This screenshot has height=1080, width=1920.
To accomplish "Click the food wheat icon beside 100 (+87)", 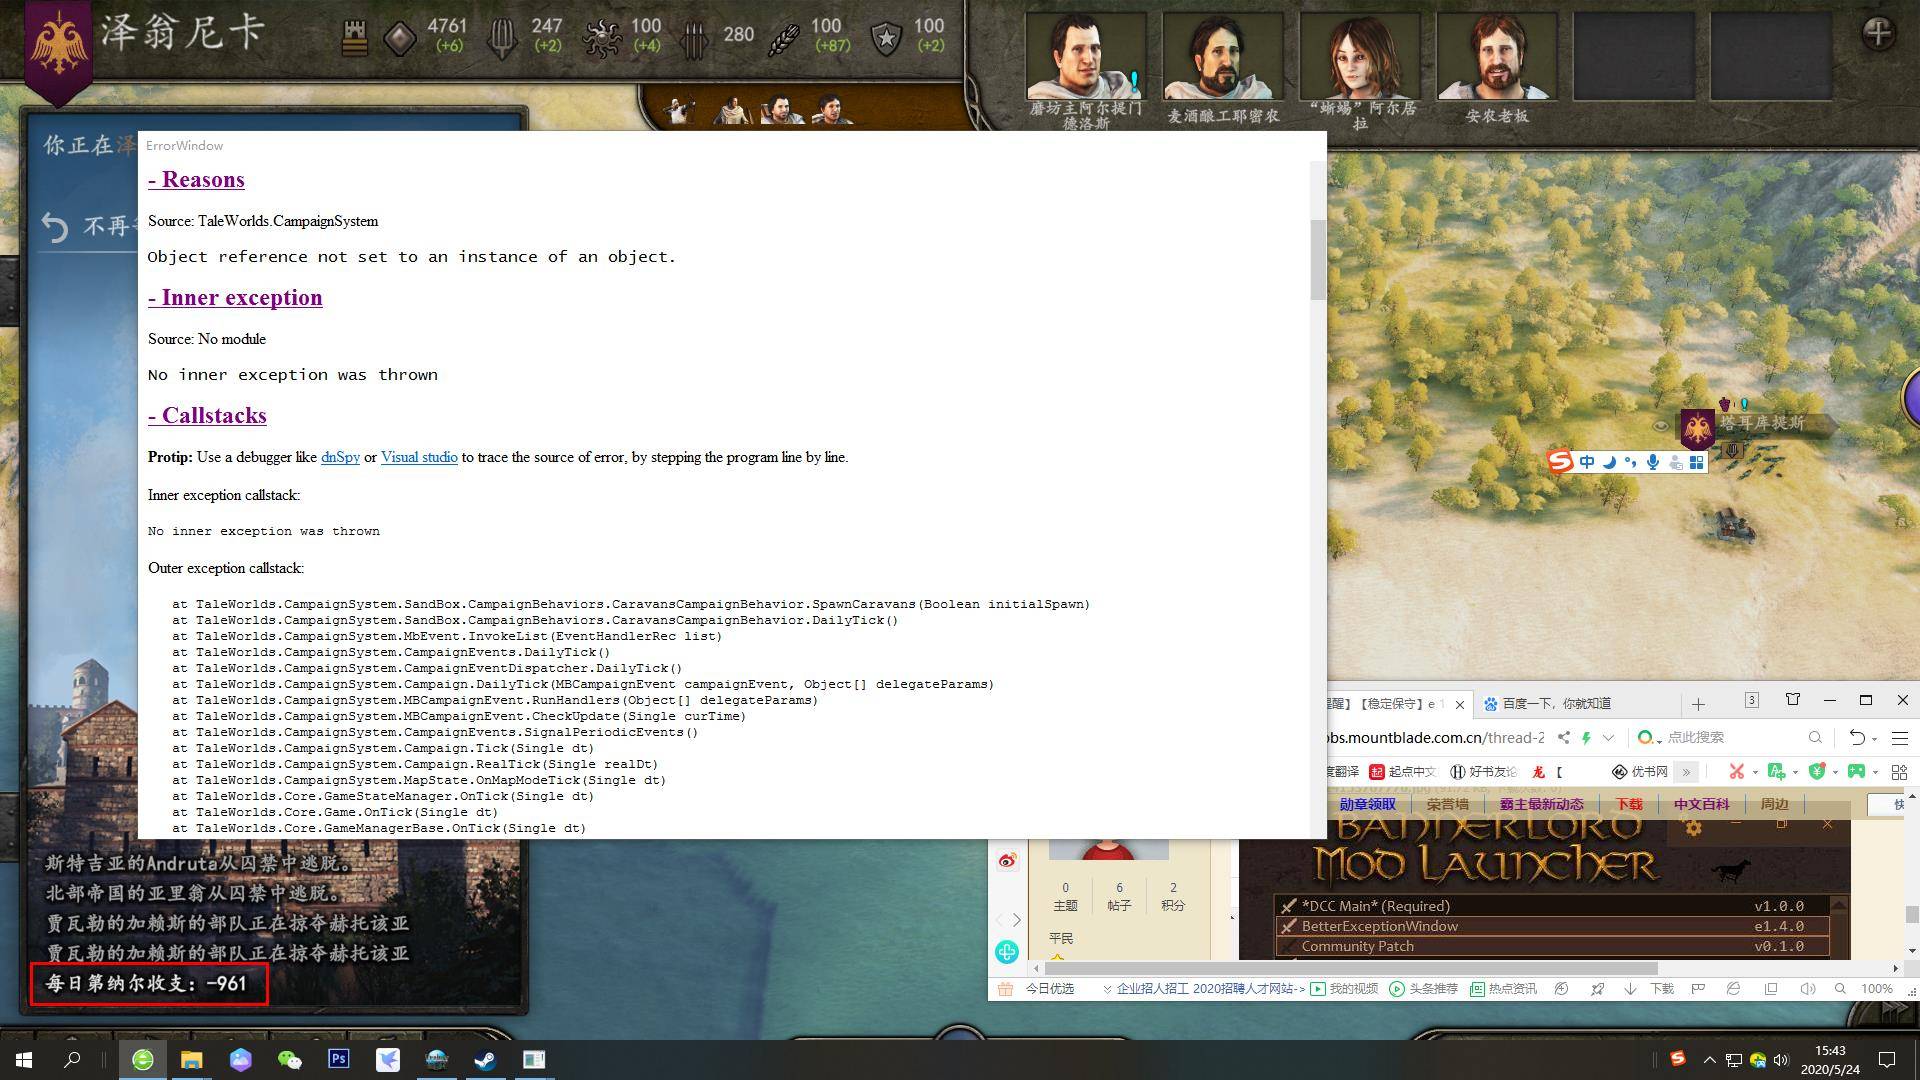I will pos(785,38).
